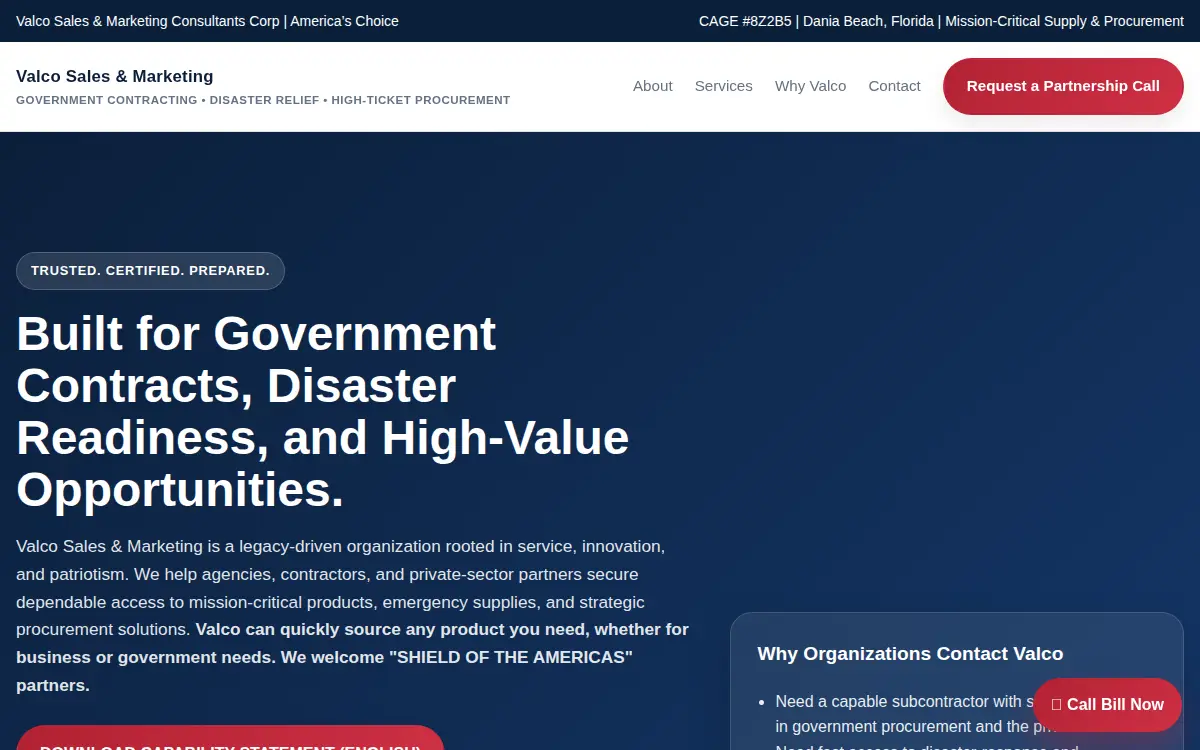The image size is (1200, 750).
Task: Click the Why Organizations Contact Valco heading
Action: click(910, 654)
